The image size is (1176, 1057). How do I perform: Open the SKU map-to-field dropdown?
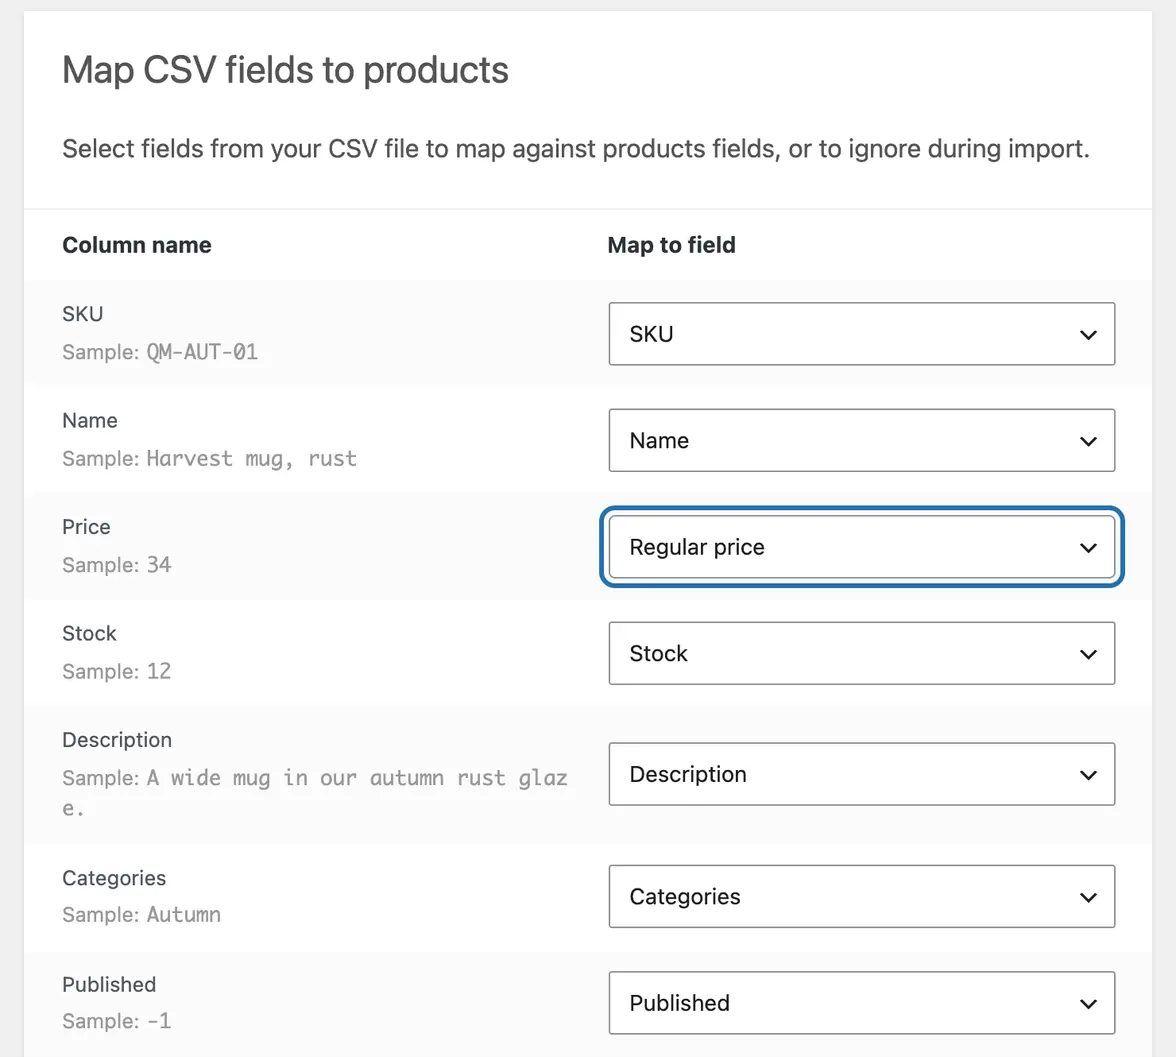click(x=862, y=334)
